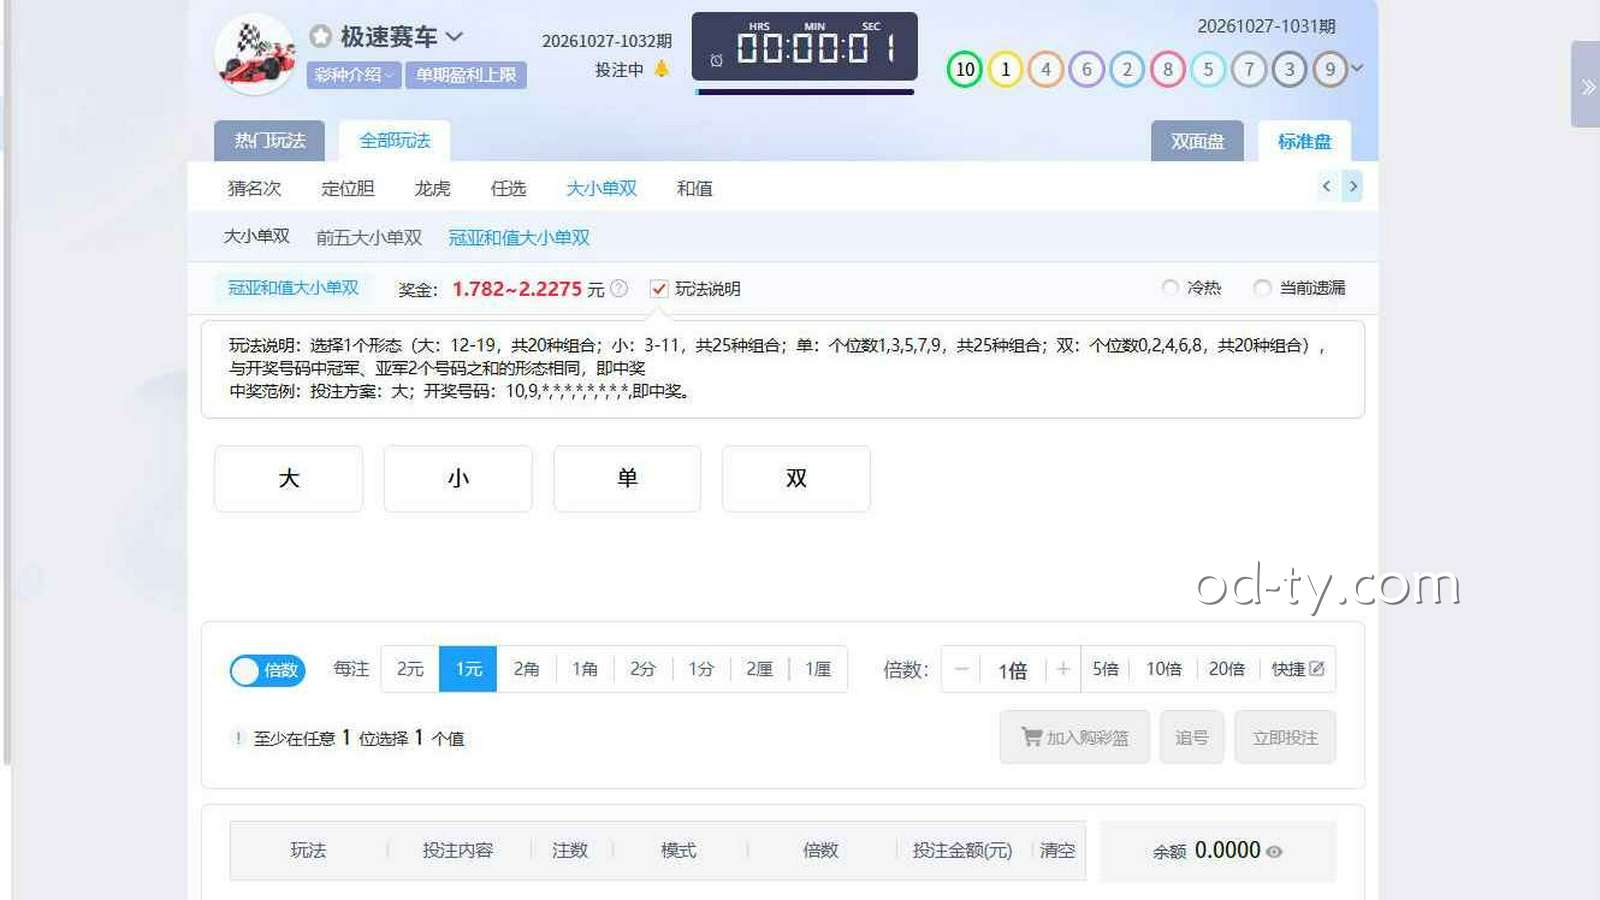Click the left arrow of play-type navigation
The image size is (1600, 900).
coord(1327,186)
